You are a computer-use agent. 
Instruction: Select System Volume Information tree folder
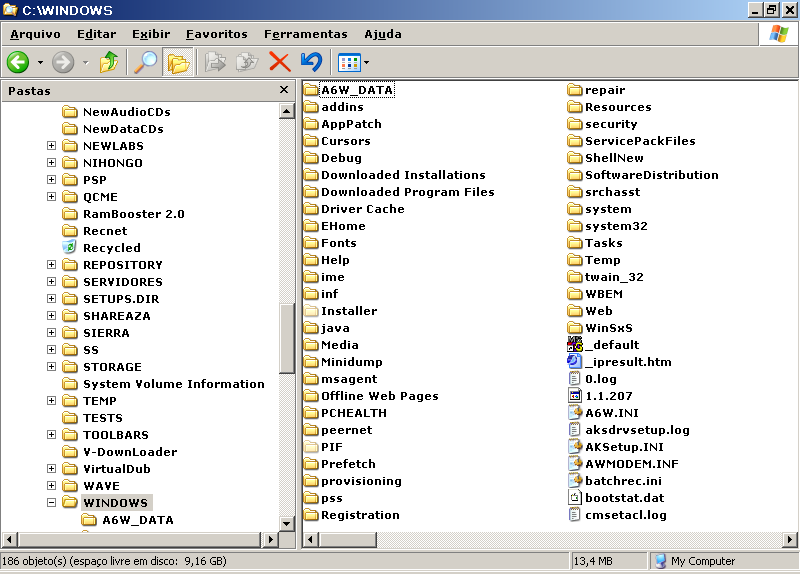163,384
